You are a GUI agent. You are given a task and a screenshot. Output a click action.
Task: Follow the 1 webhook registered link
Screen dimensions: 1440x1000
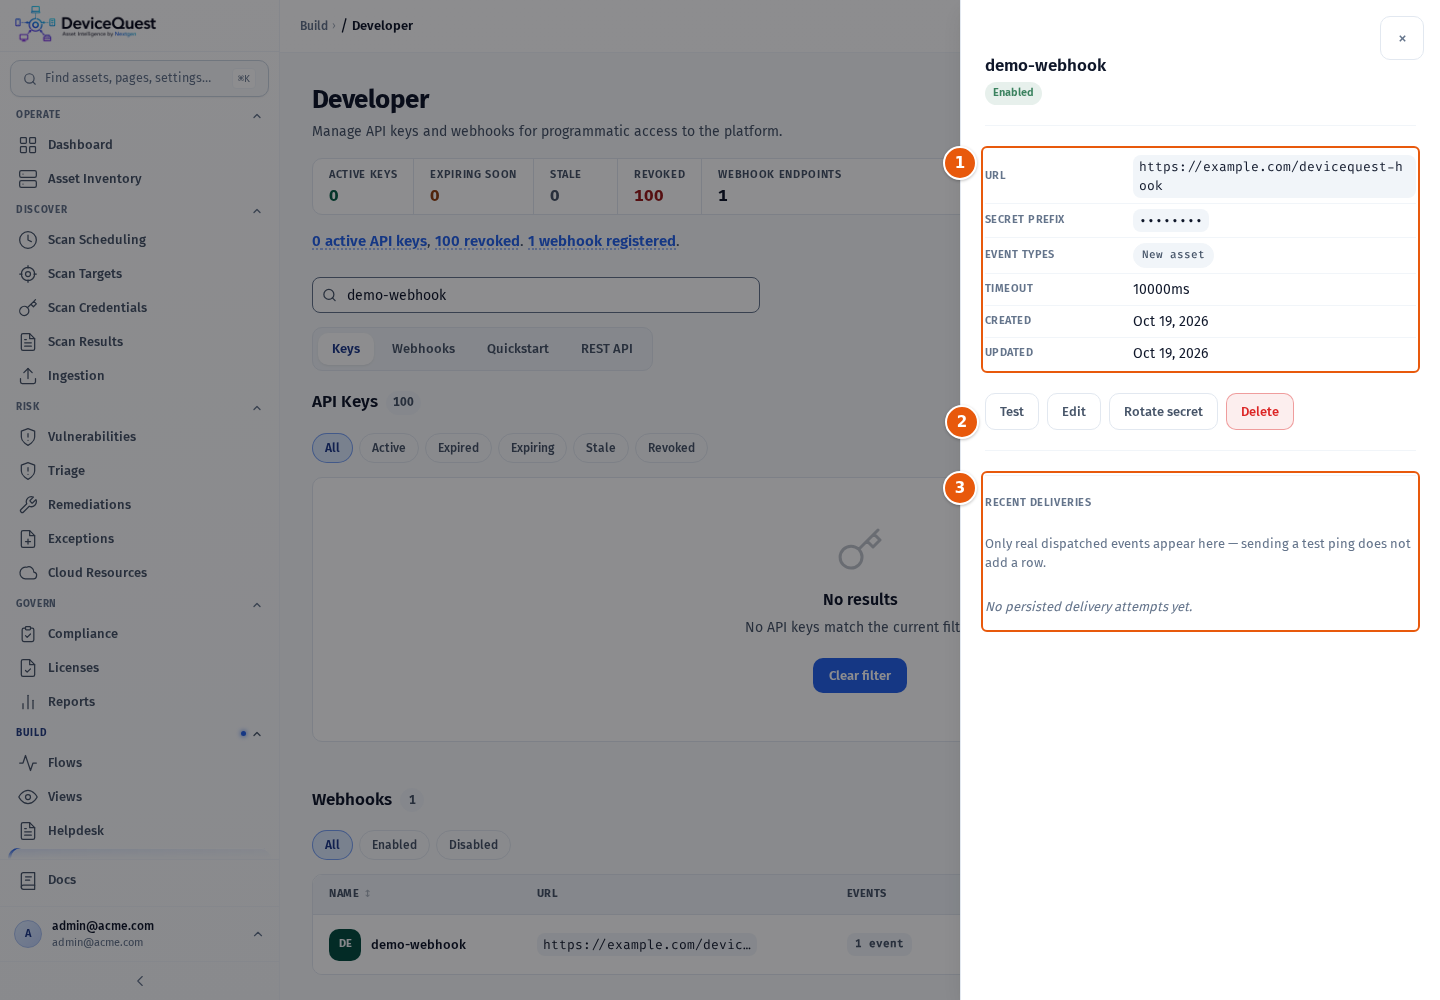coord(602,241)
